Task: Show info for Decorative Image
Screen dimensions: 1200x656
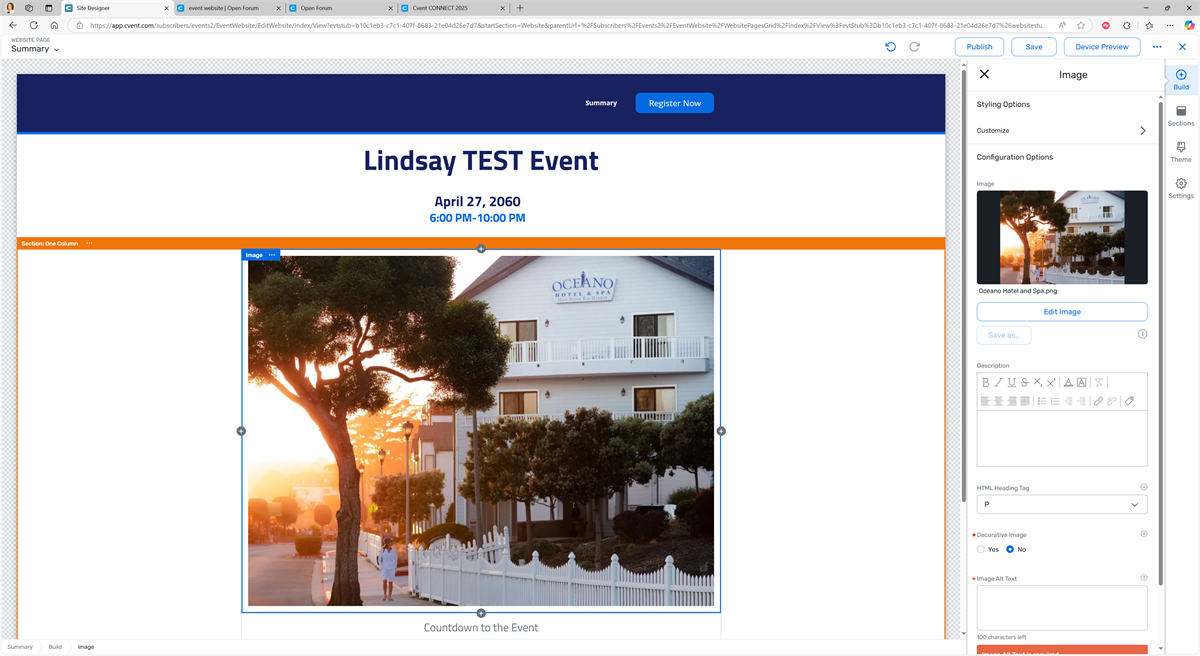Action: coord(1143,534)
